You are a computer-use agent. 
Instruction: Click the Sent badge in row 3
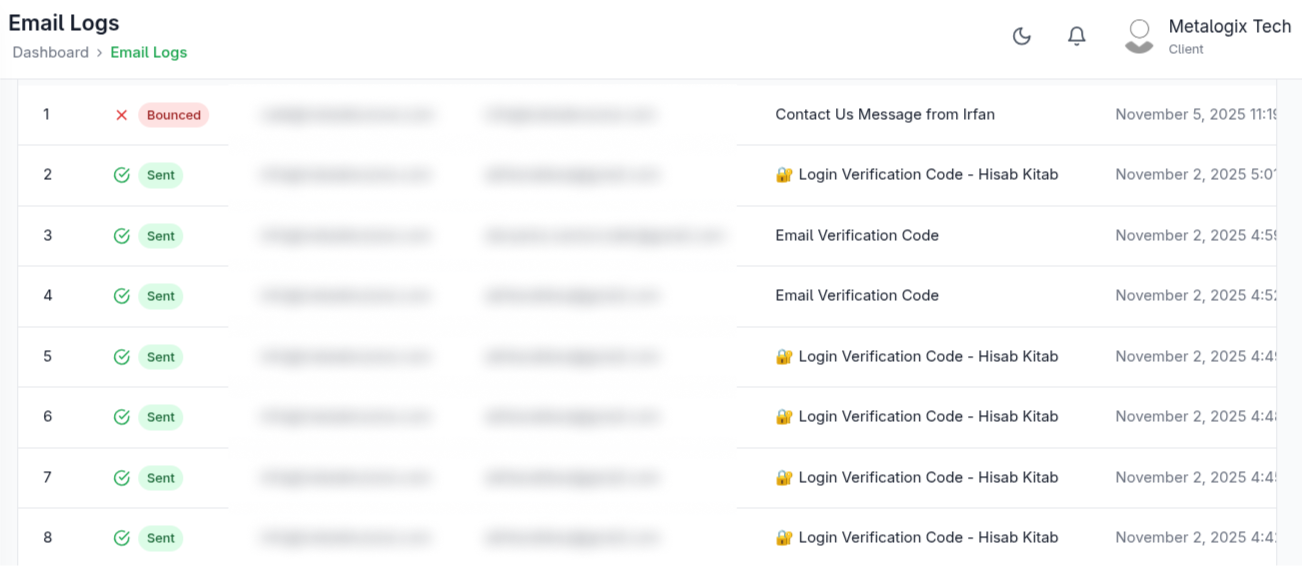coord(161,236)
